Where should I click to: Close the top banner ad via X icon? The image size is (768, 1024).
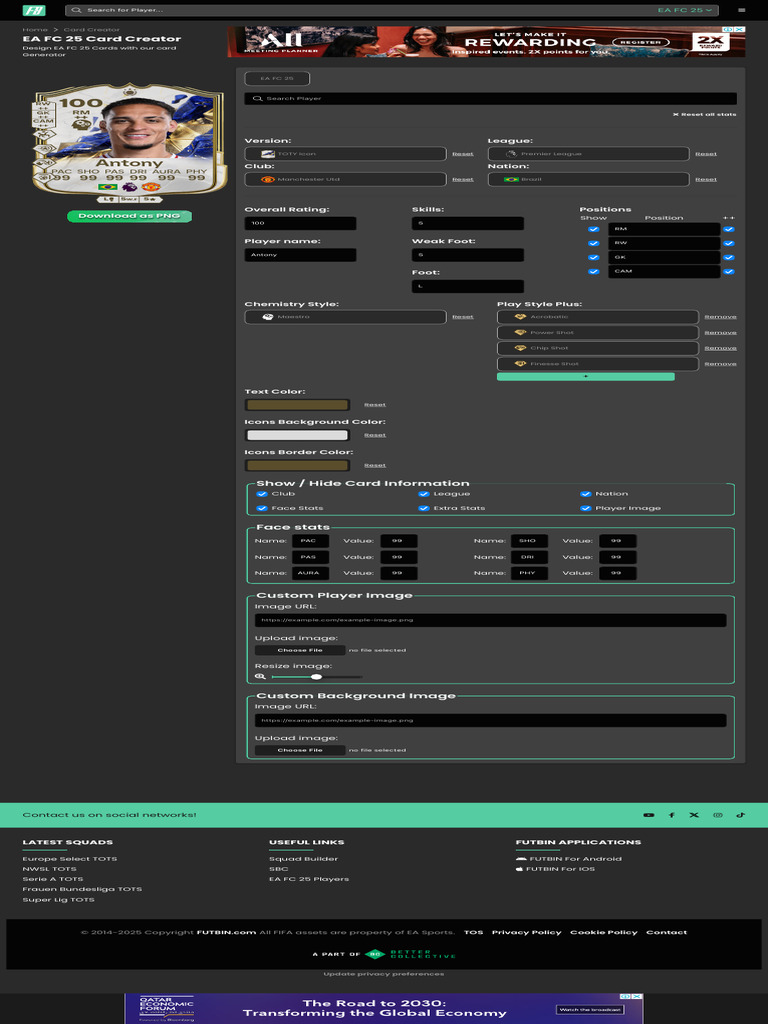(741, 29)
